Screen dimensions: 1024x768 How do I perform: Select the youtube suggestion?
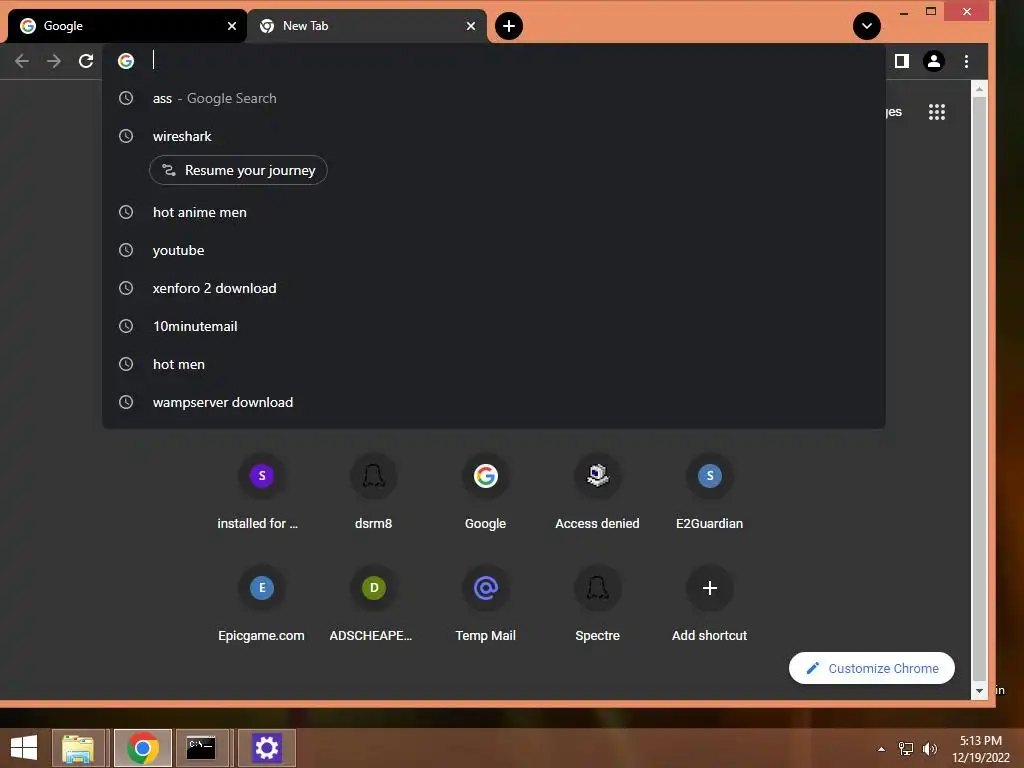(494, 250)
